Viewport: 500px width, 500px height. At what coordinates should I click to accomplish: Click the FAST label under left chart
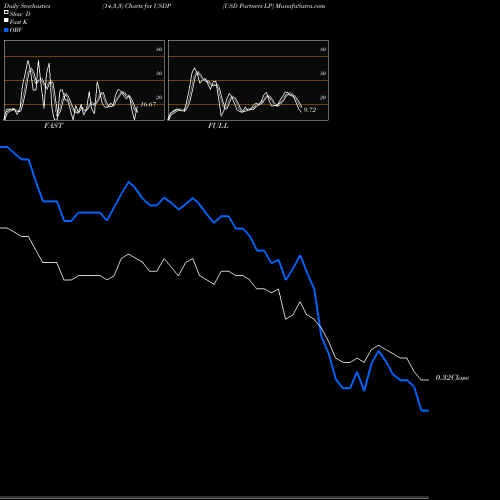[53, 126]
